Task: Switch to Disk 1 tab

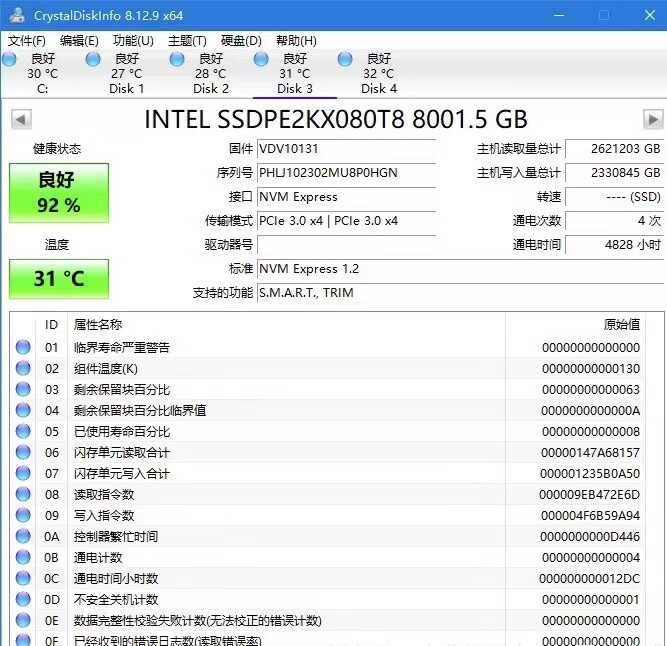Action: click(127, 74)
